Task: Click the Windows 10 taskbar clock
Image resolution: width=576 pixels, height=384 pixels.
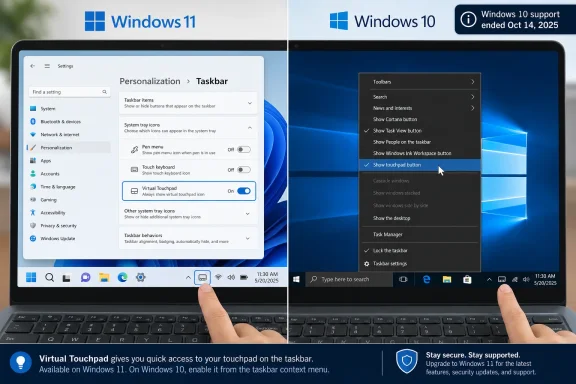Action: [546, 279]
